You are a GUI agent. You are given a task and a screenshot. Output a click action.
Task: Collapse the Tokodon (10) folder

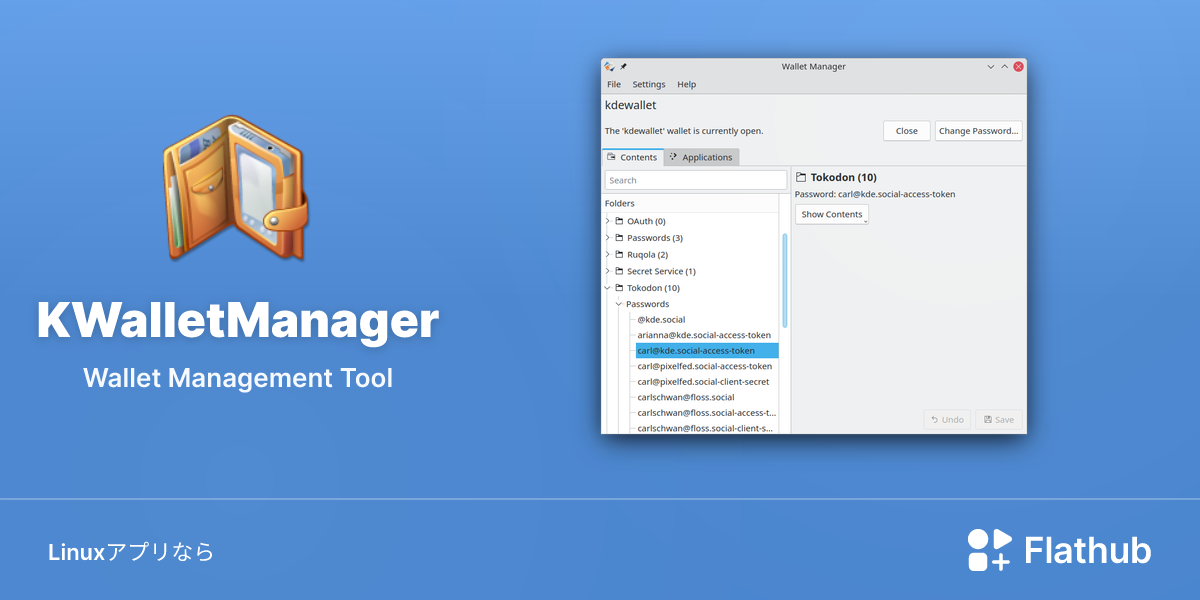[607, 288]
